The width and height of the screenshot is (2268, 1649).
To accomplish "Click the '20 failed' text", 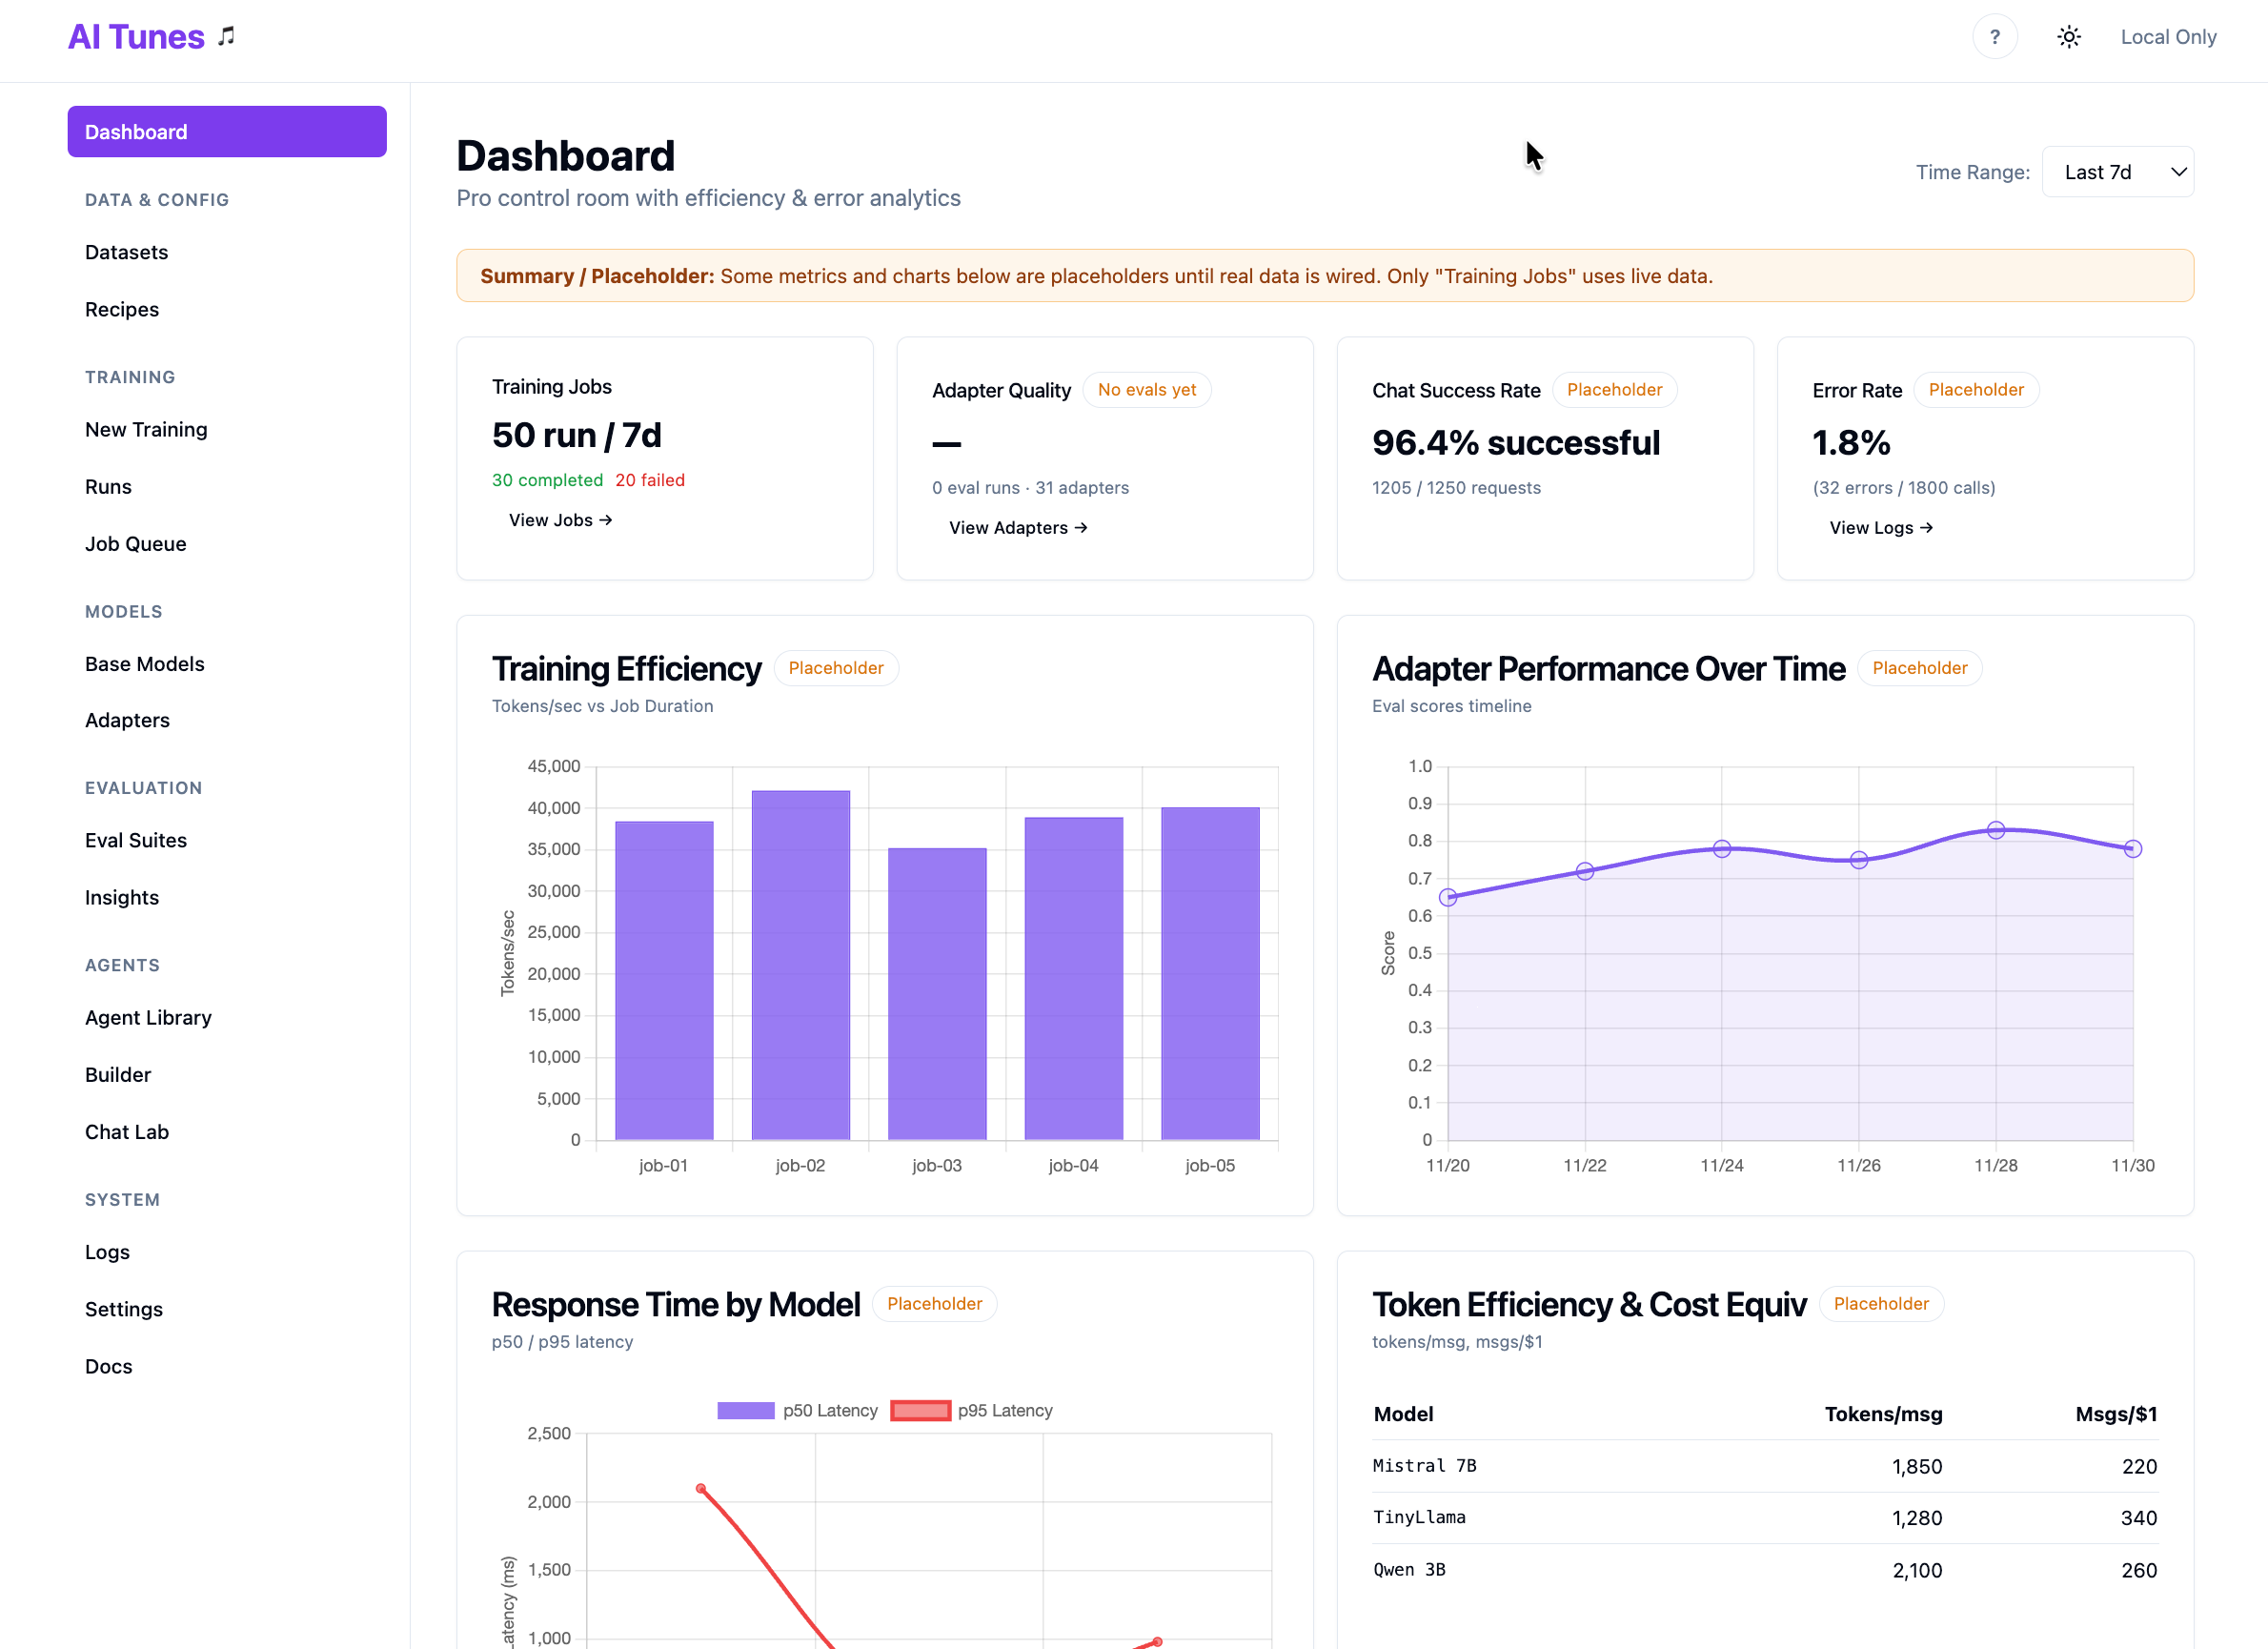I will coord(650,480).
